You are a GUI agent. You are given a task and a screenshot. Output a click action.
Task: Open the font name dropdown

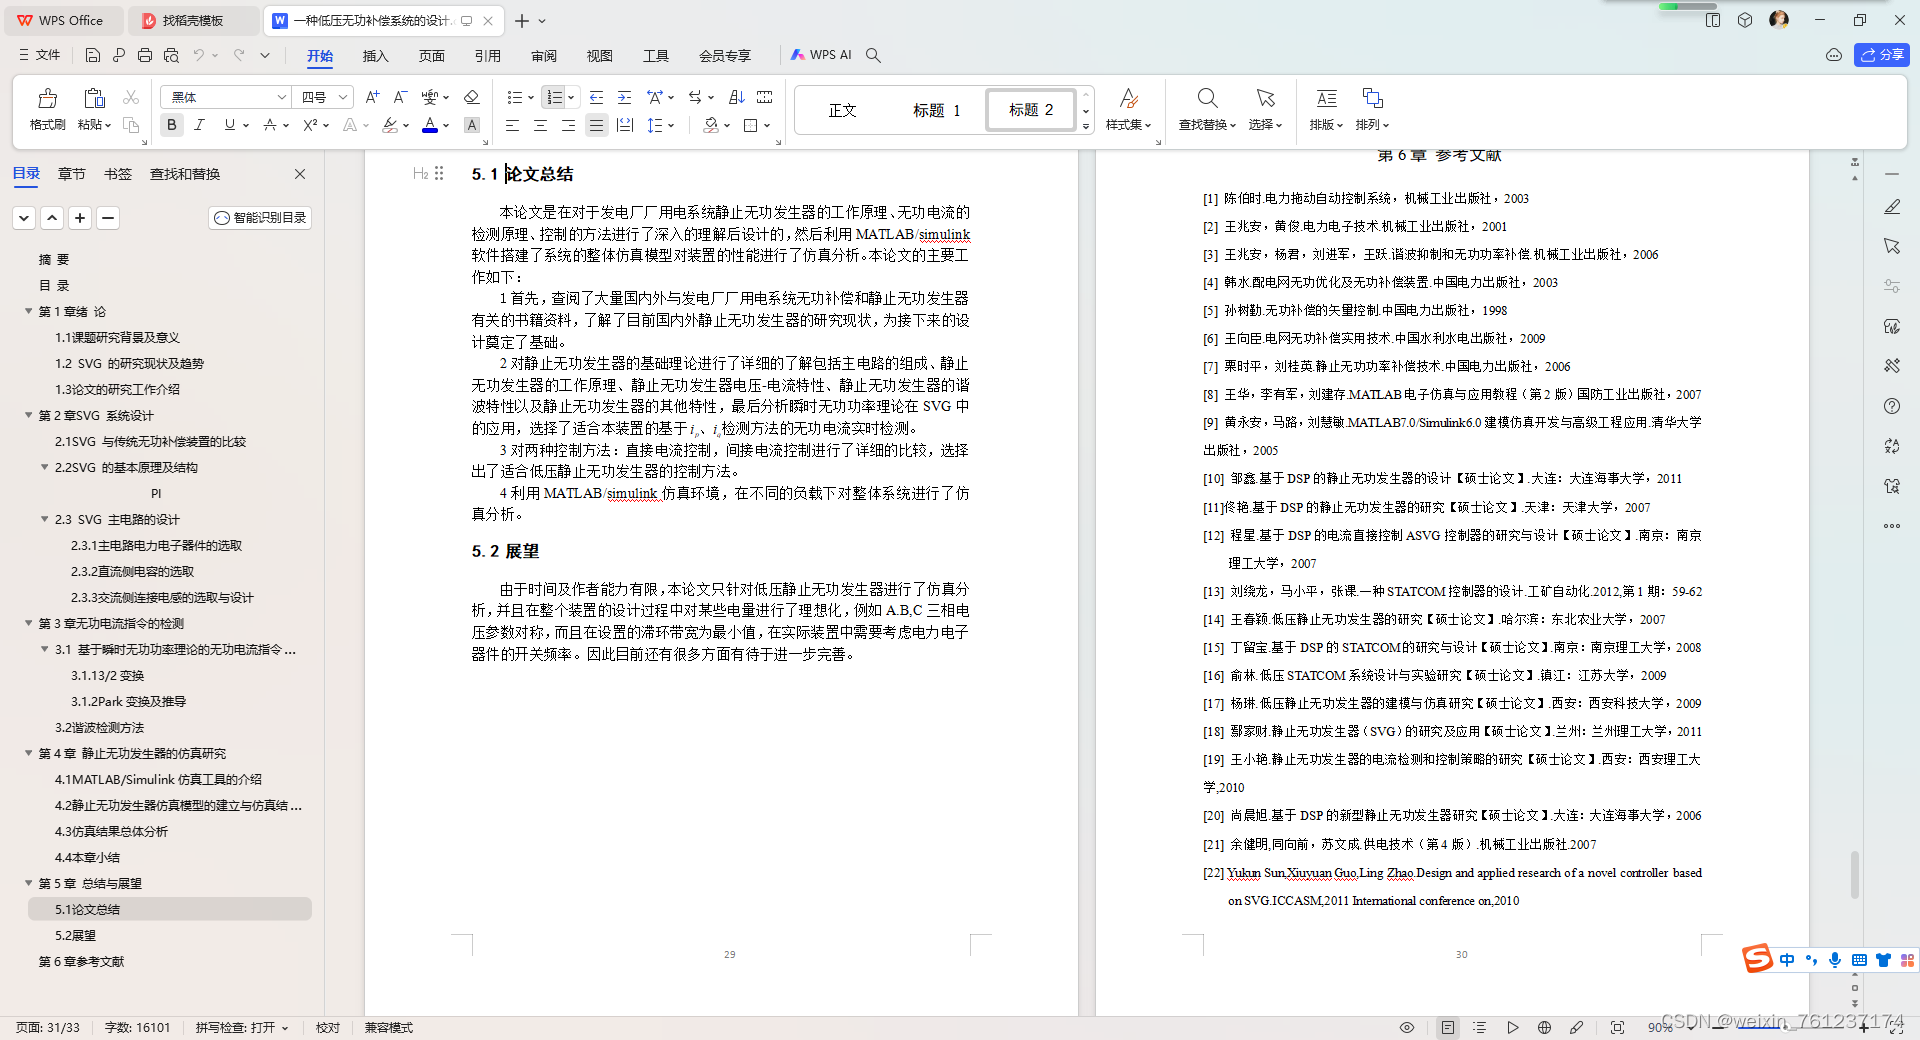(281, 97)
